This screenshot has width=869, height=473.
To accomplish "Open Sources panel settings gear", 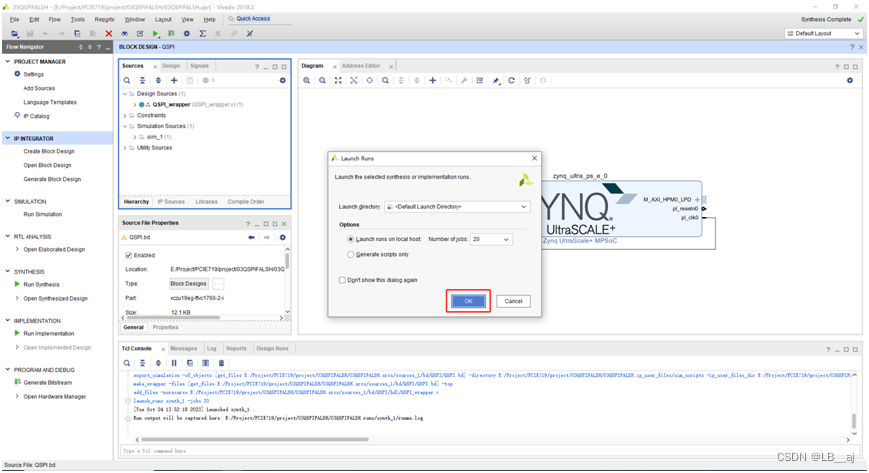I will (x=283, y=80).
